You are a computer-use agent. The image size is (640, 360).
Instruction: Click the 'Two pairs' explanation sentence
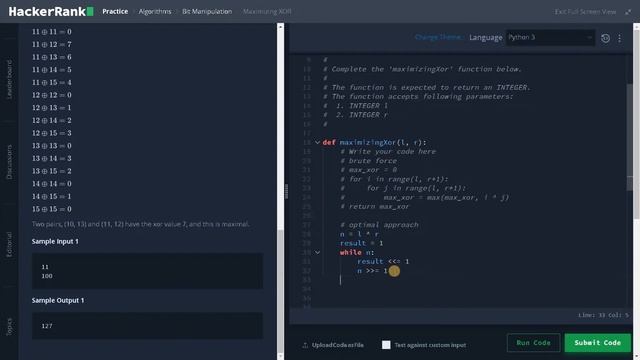[140, 224]
